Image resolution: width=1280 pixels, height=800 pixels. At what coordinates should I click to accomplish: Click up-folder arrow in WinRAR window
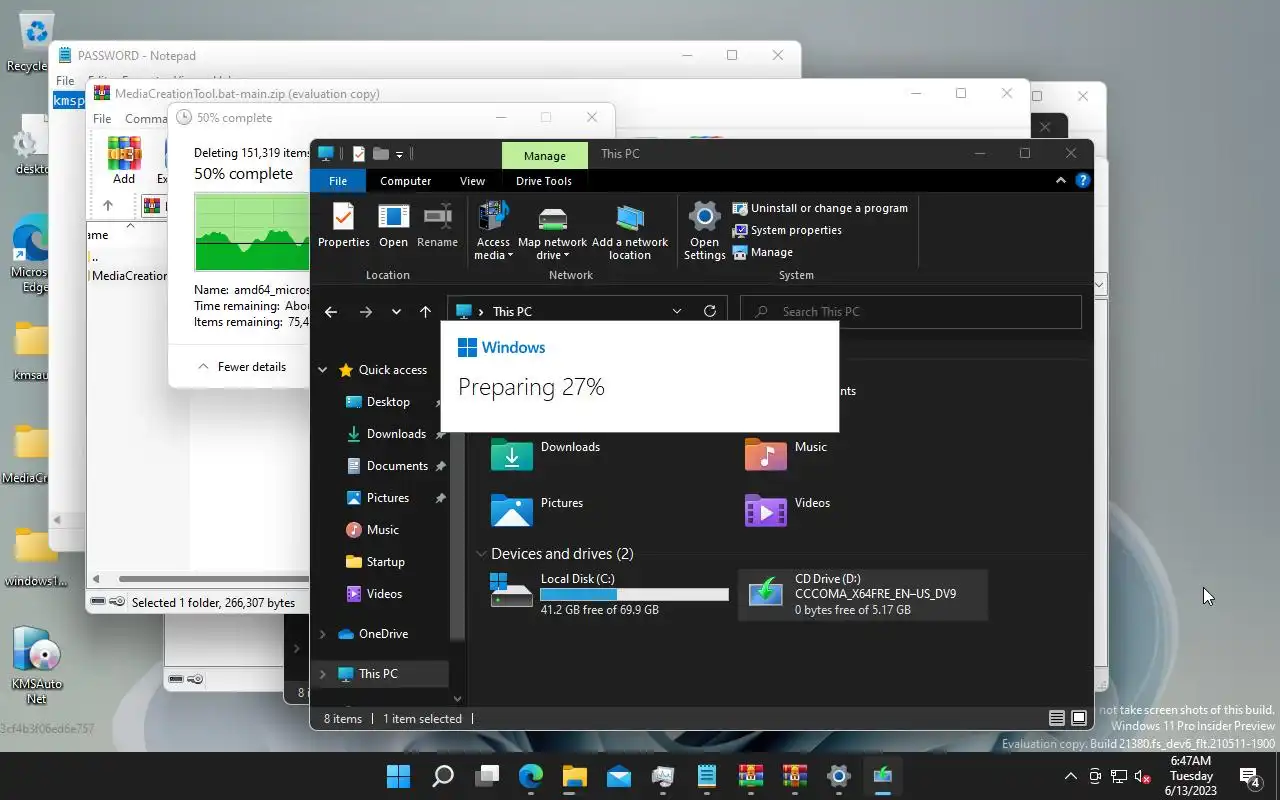tap(108, 206)
